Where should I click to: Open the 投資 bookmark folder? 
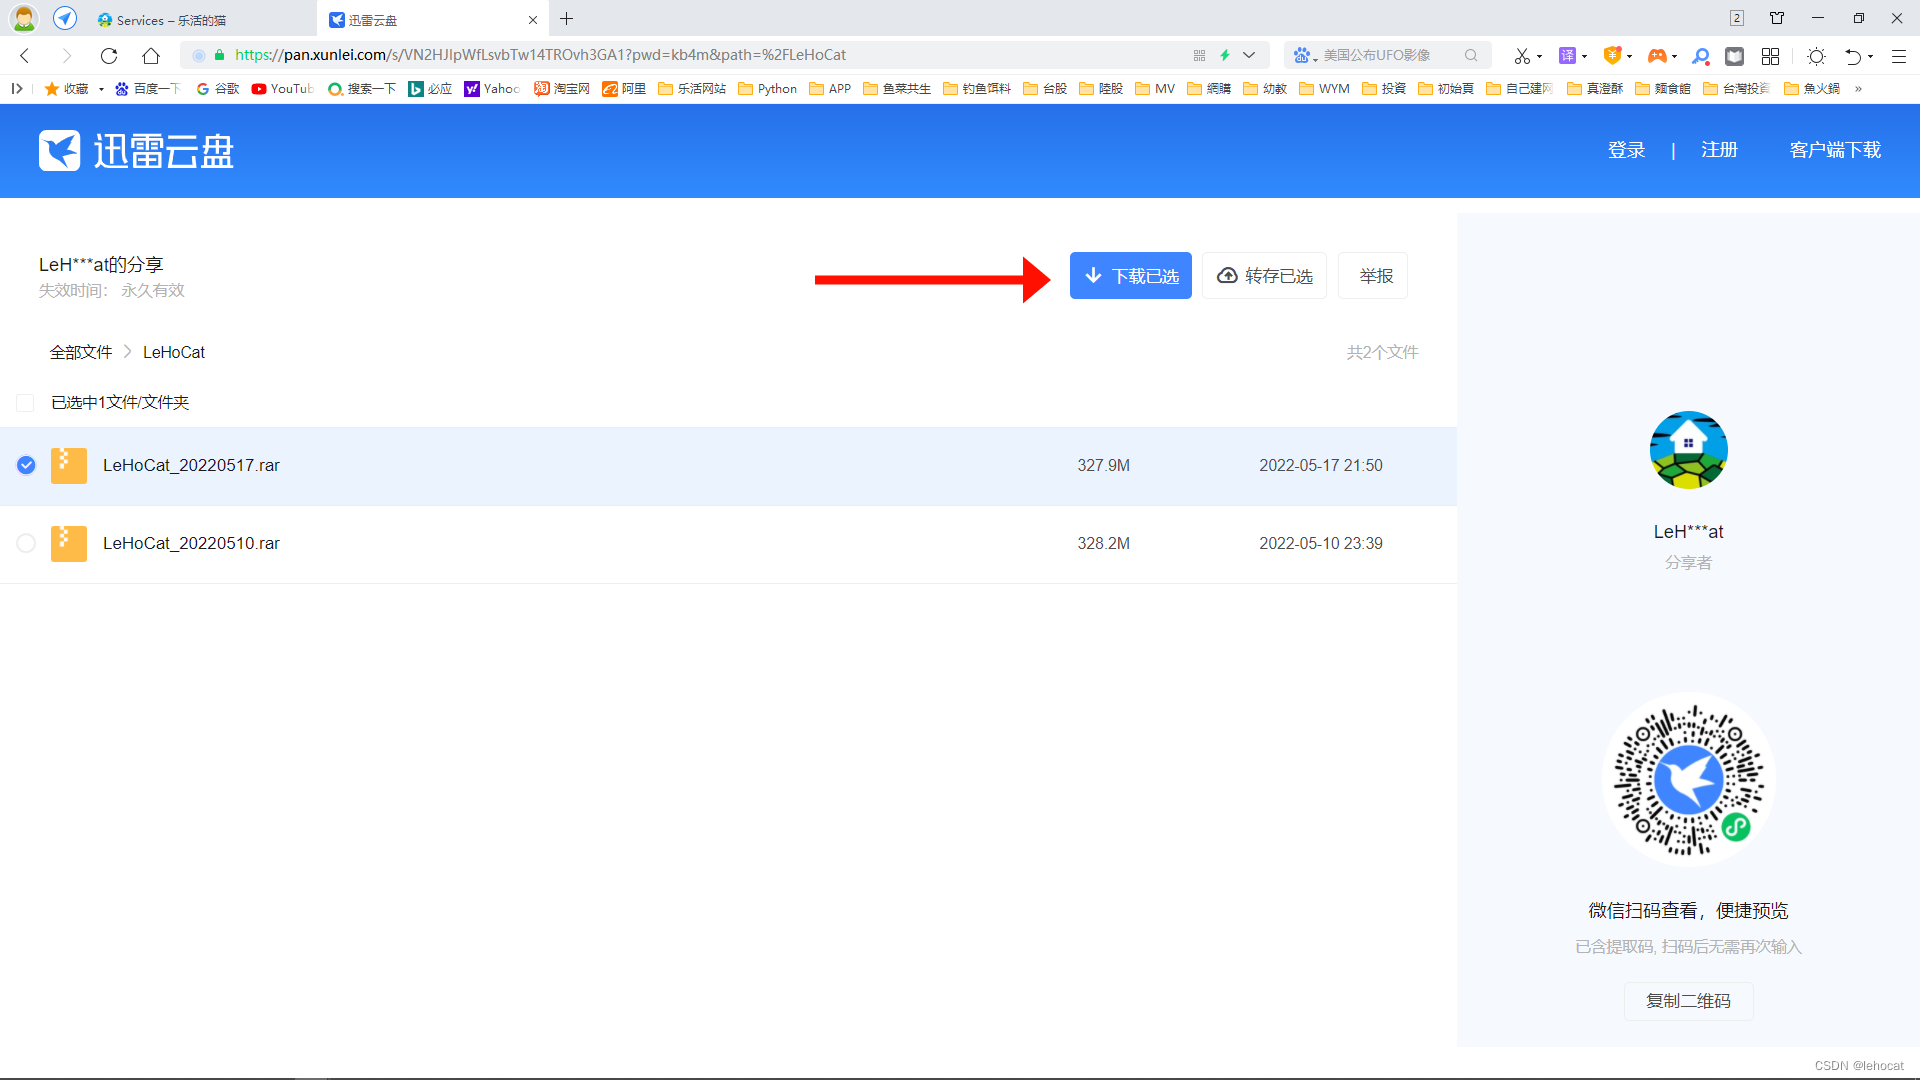click(x=1384, y=89)
